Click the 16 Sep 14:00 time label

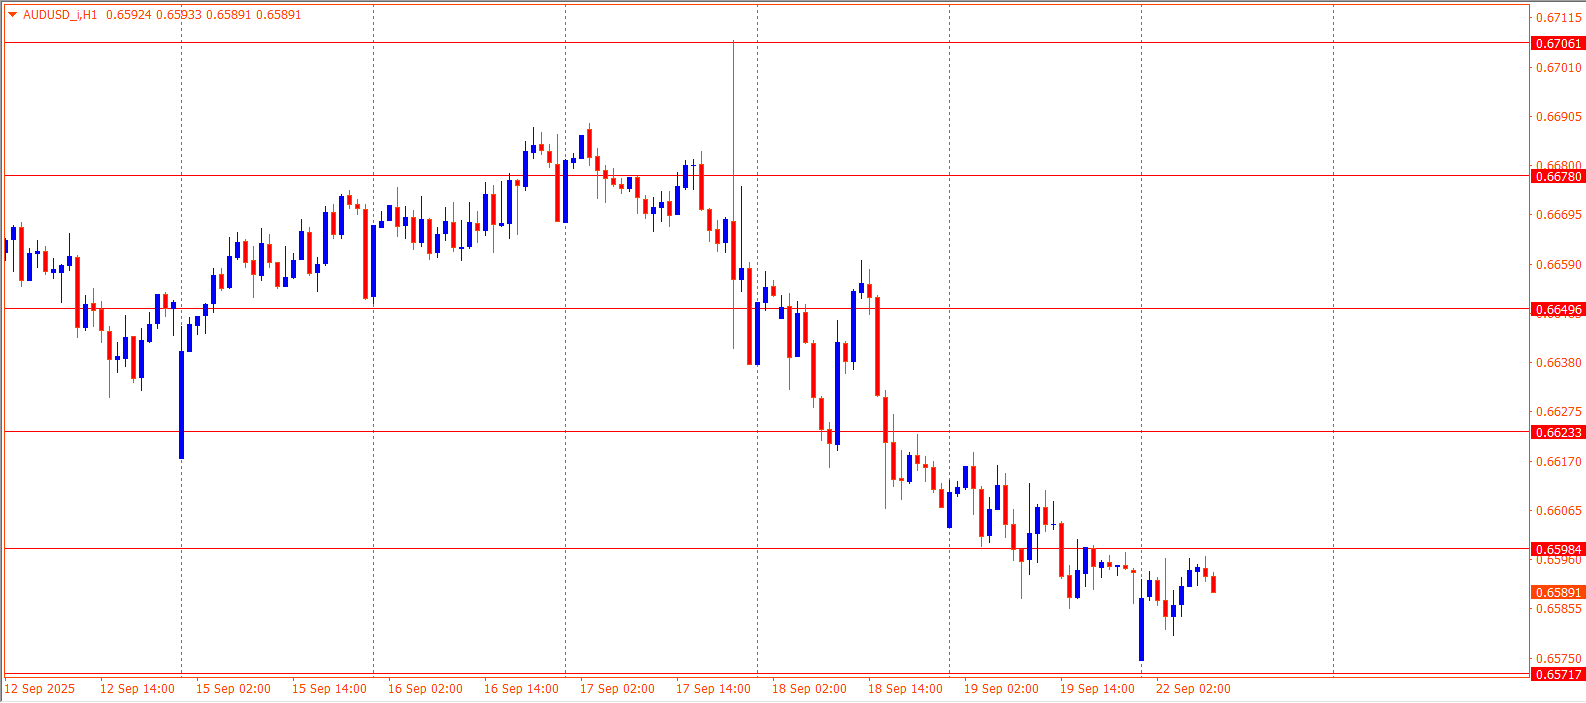(521, 688)
